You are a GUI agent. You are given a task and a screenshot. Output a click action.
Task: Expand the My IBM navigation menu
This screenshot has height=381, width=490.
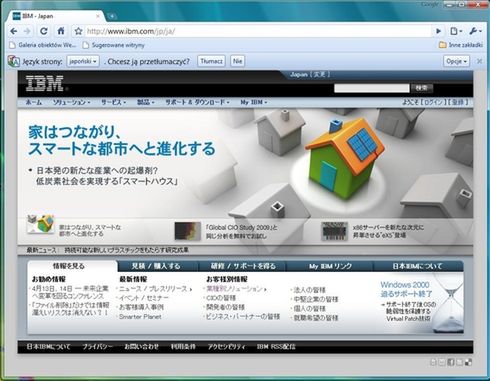(254, 102)
